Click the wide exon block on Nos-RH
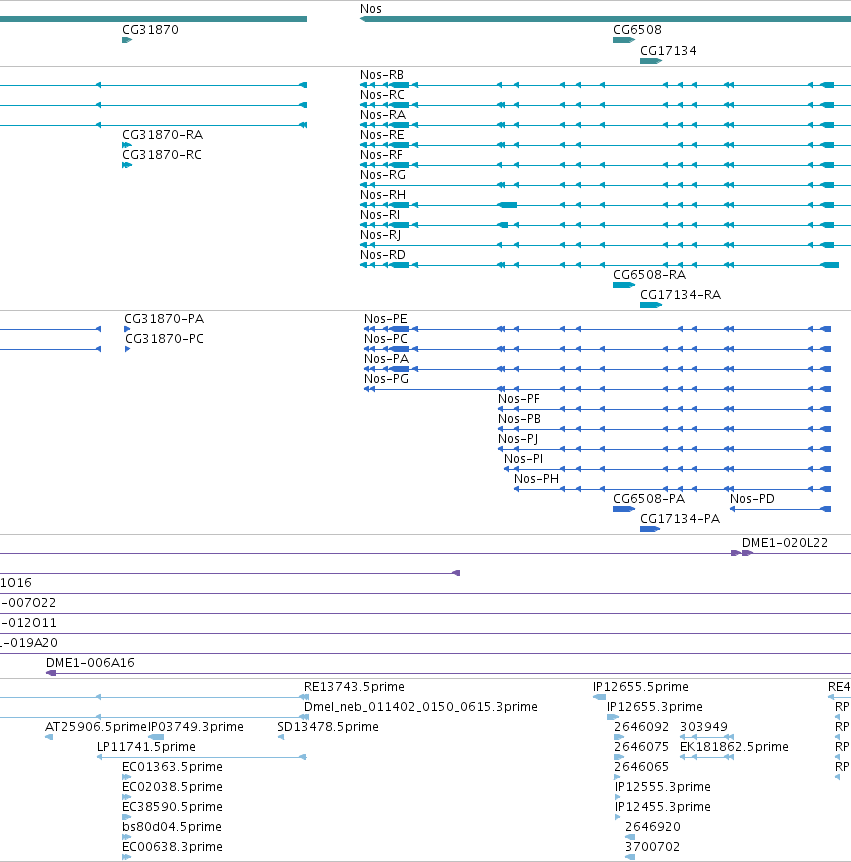Viewport: 851px width, 862px height. point(507,205)
